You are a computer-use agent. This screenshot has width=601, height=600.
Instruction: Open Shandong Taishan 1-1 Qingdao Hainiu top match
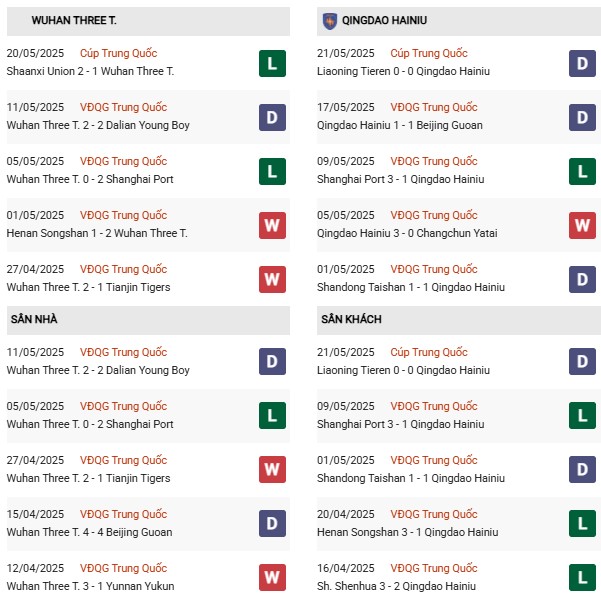pyautogui.click(x=411, y=287)
